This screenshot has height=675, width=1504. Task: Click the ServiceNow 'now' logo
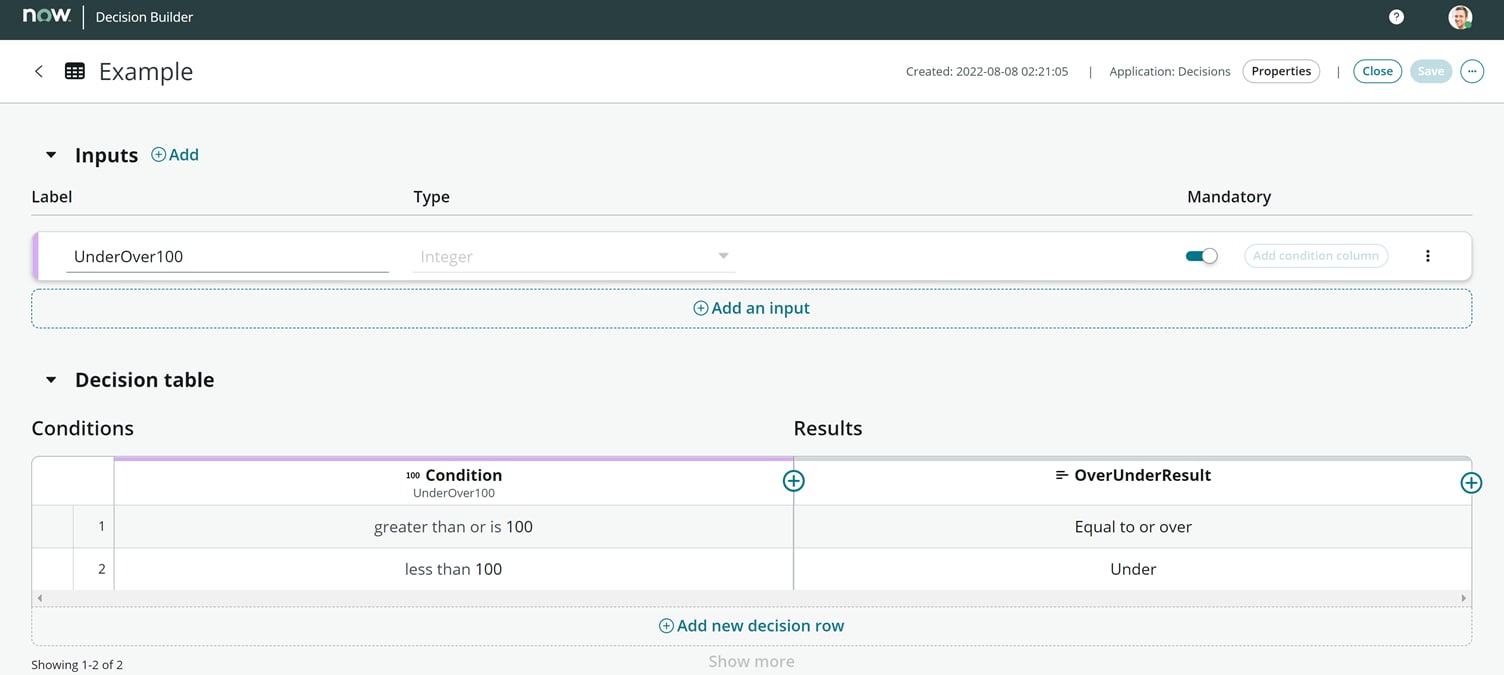(x=46, y=16)
